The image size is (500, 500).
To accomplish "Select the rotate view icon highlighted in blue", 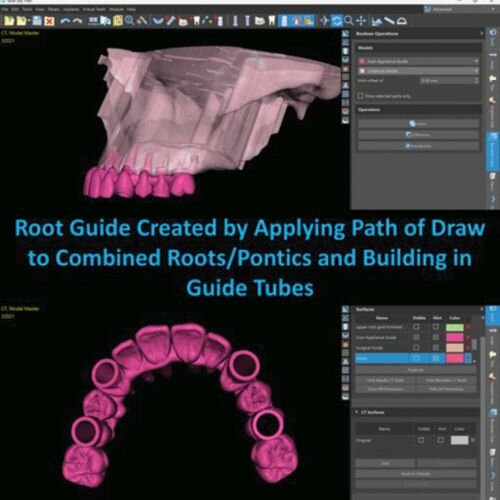I will pyautogui.click(x=336, y=21).
